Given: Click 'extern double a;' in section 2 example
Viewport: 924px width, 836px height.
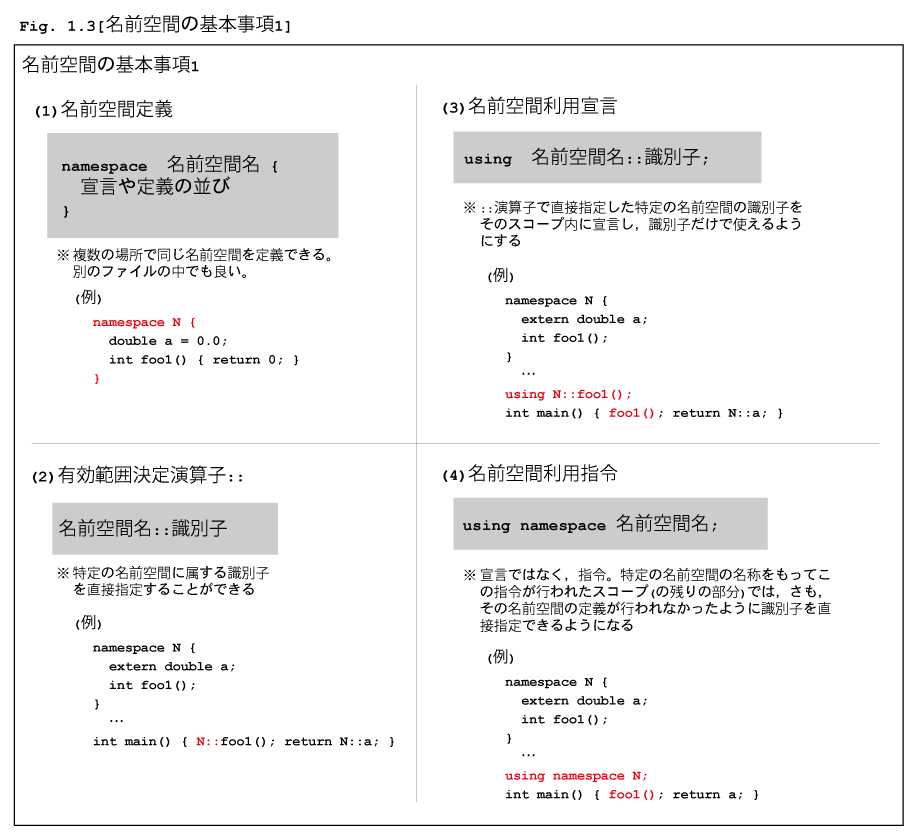Looking at the screenshot, I should (172, 667).
